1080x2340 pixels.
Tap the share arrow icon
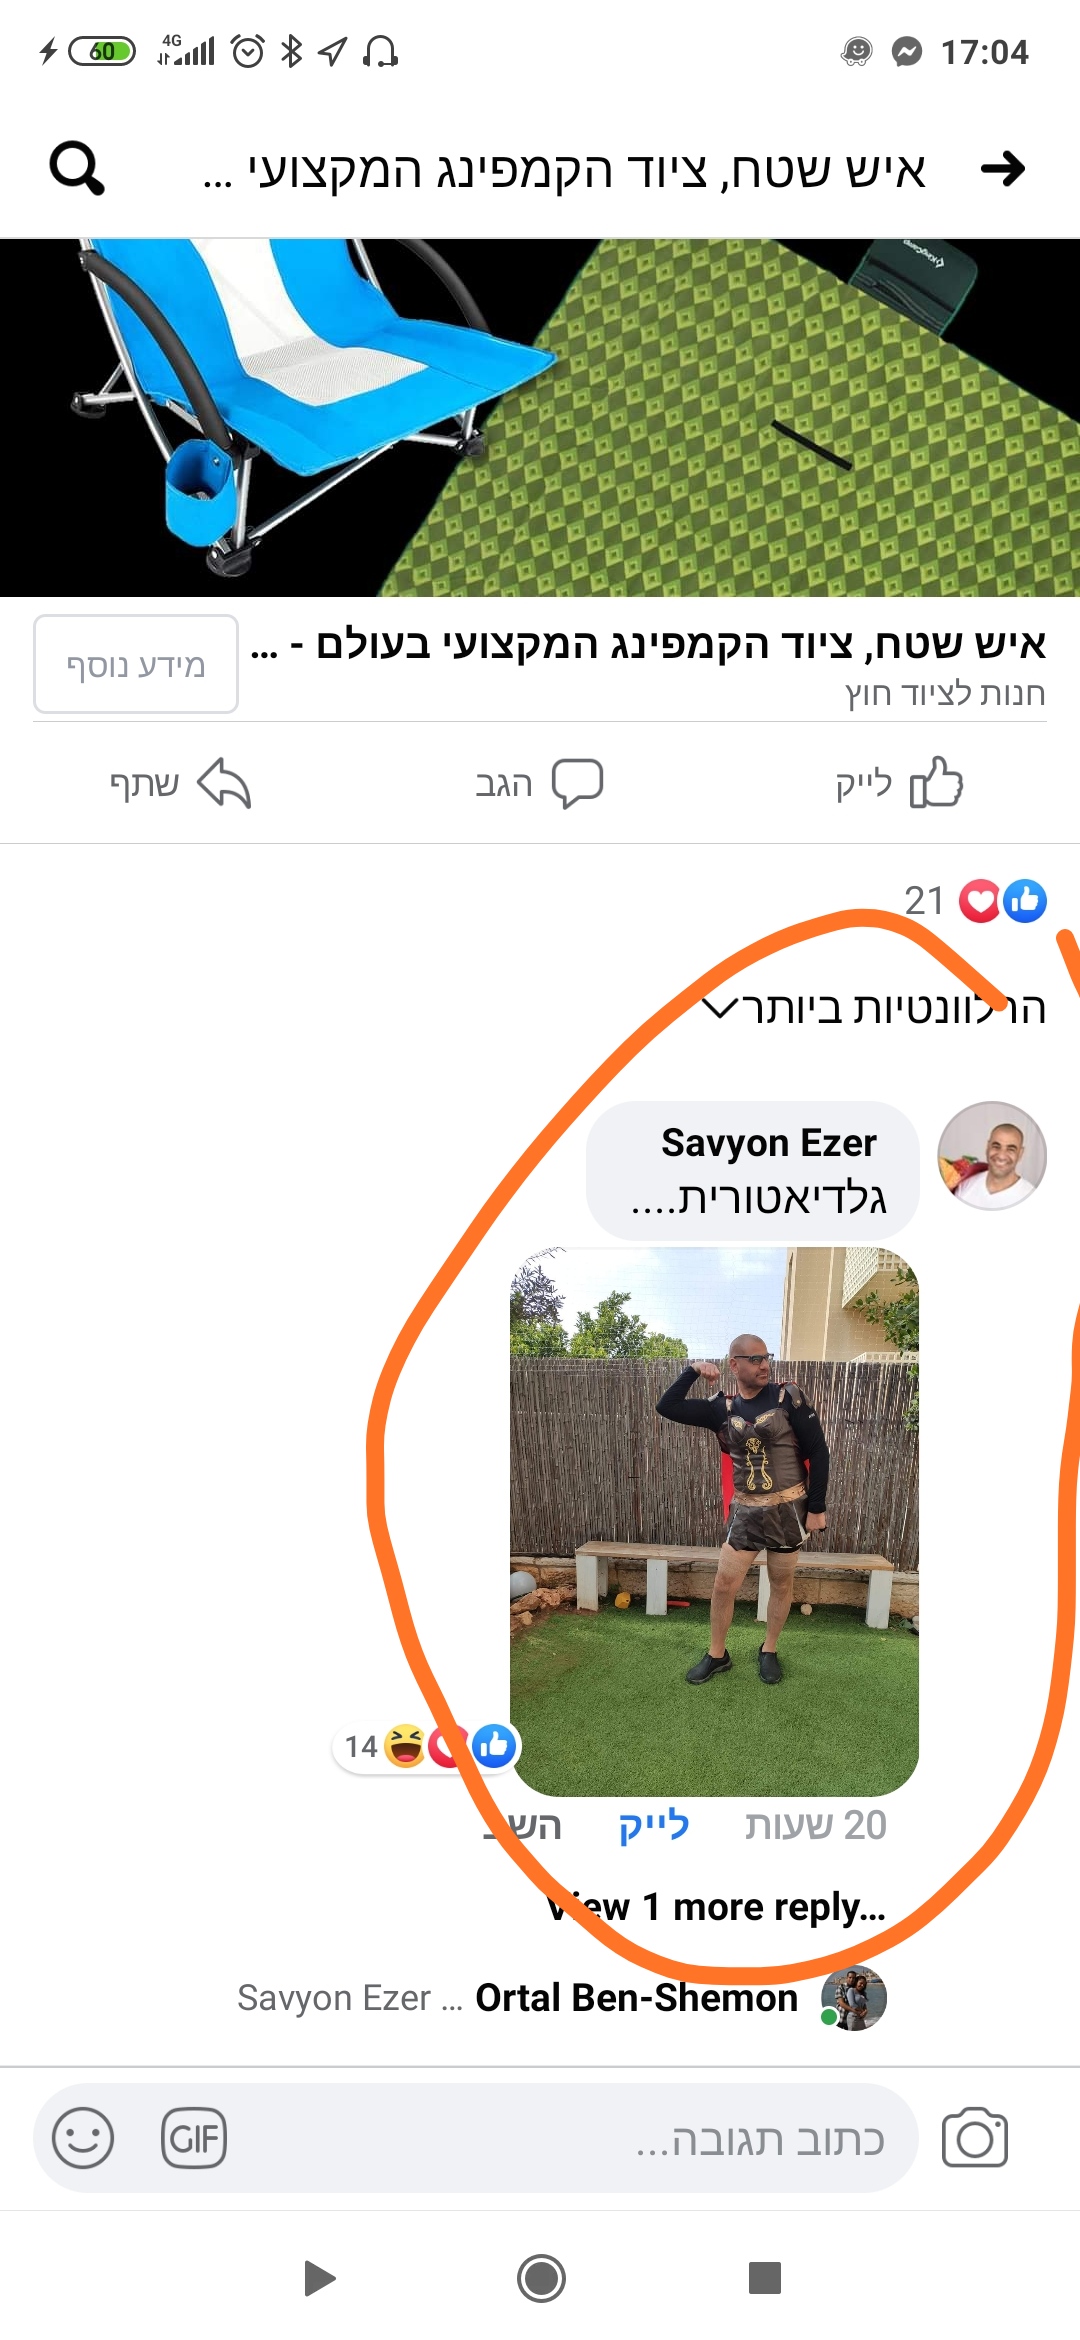pos(224,783)
